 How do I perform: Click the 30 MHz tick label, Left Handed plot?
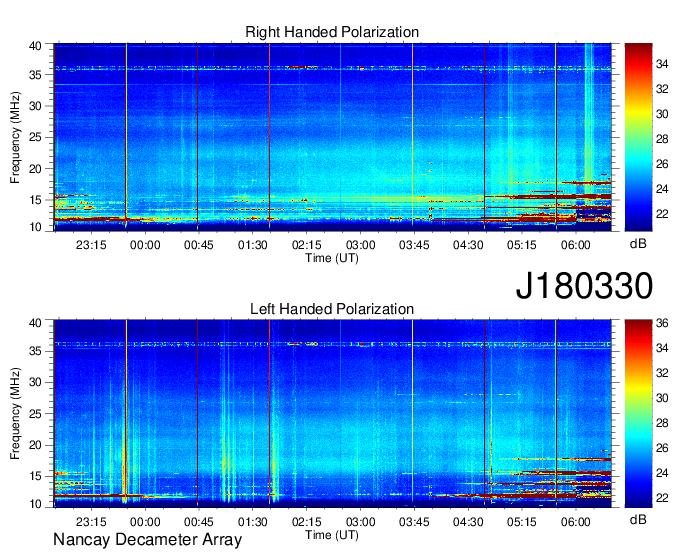coord(36,382)
